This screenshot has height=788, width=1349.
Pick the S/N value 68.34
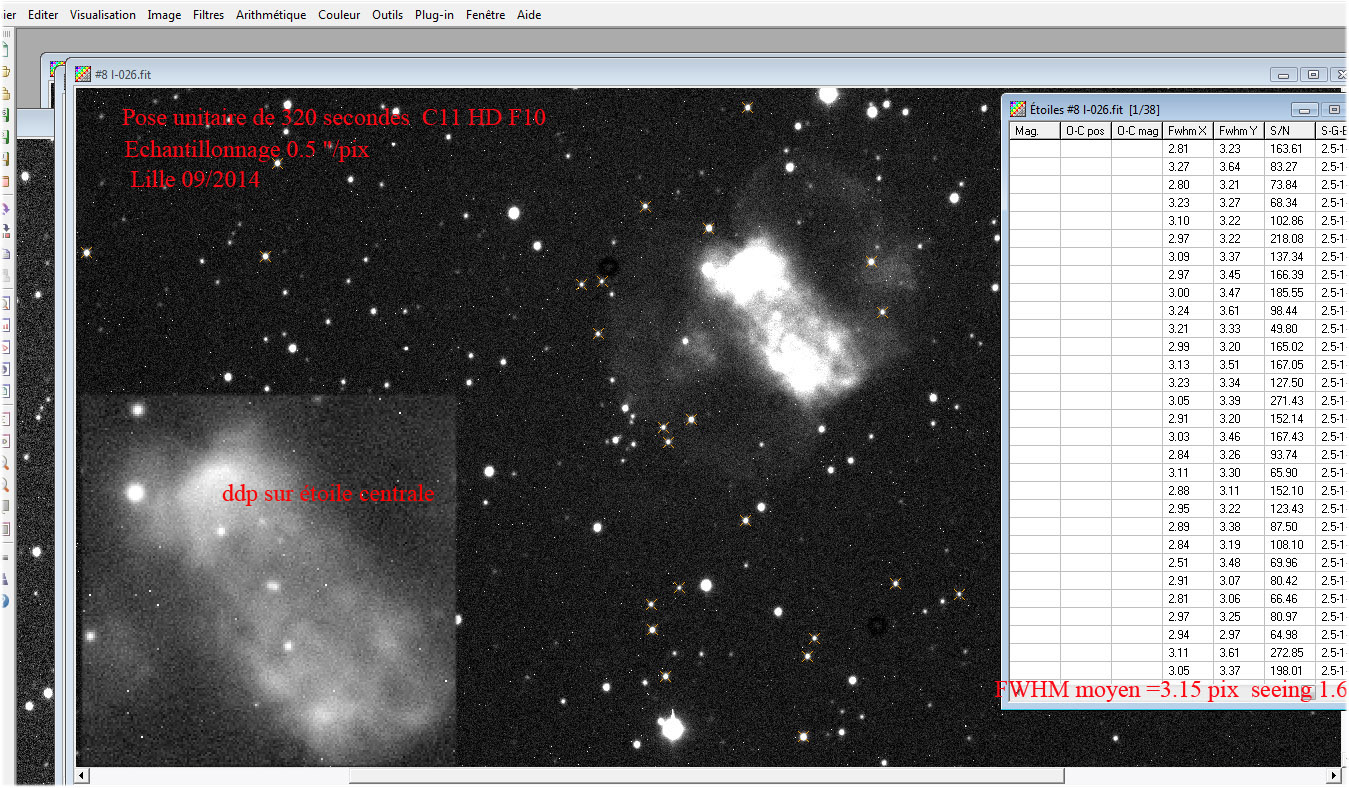pos(1292,203)
